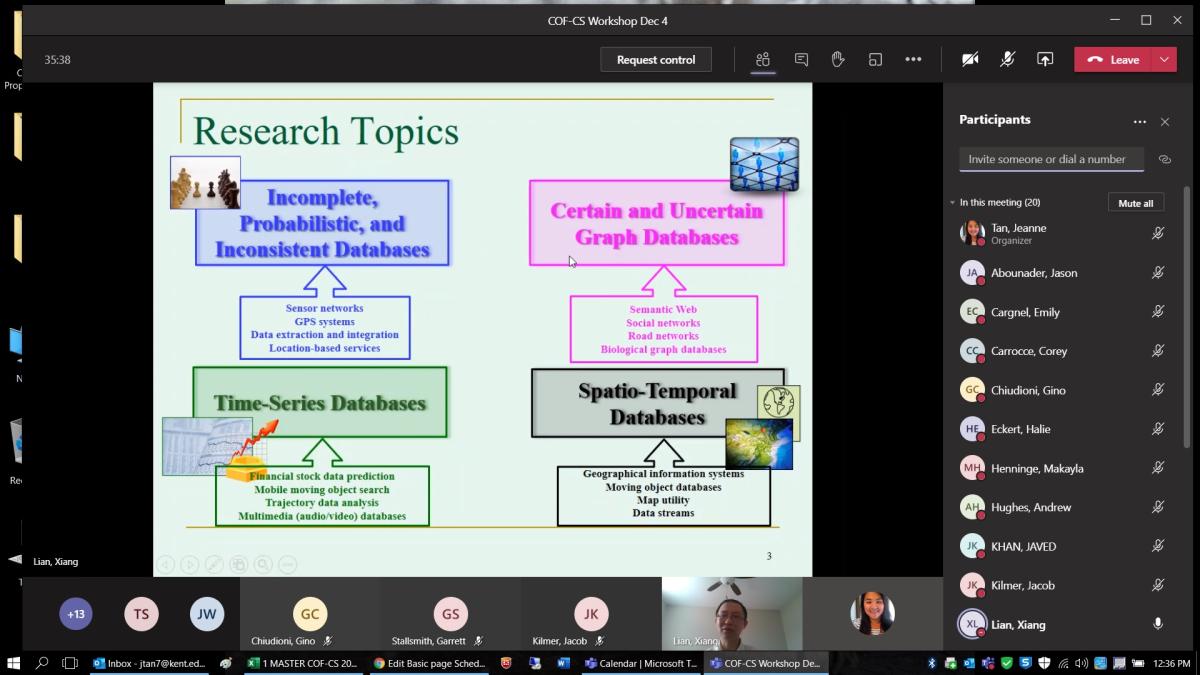Click the raise hand icon
The width and height of the screenshot is (1200, 675).
[x=838, y=60]
